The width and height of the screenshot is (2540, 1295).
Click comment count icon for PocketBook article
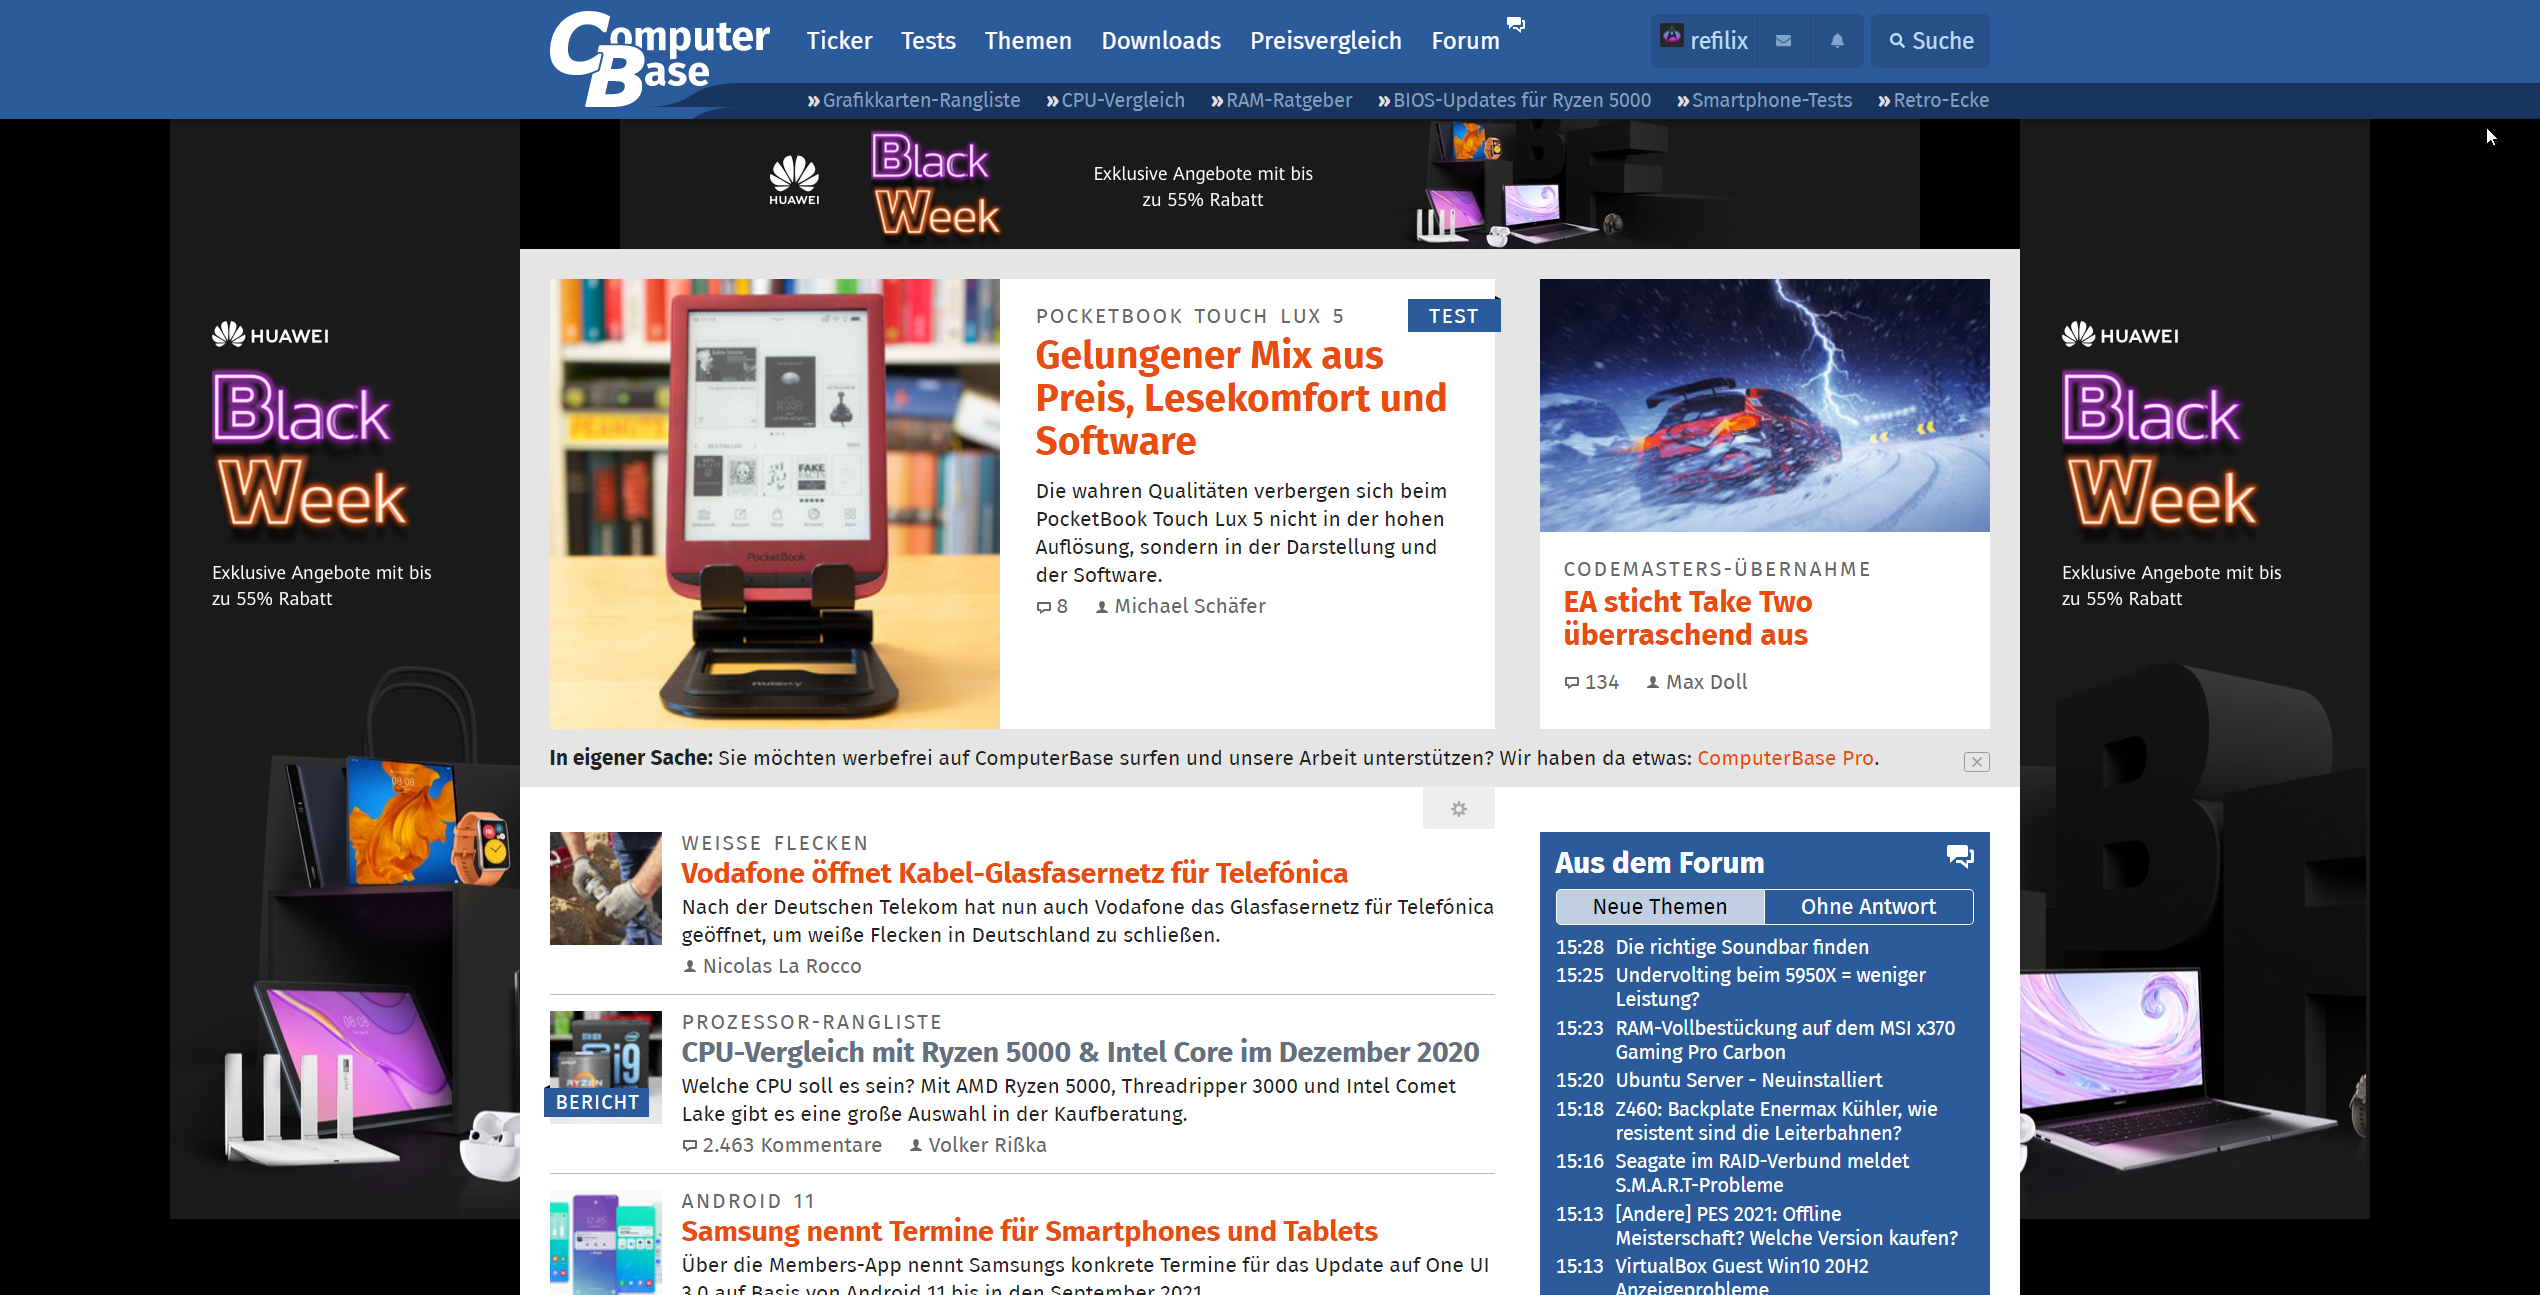(1044, 607)
